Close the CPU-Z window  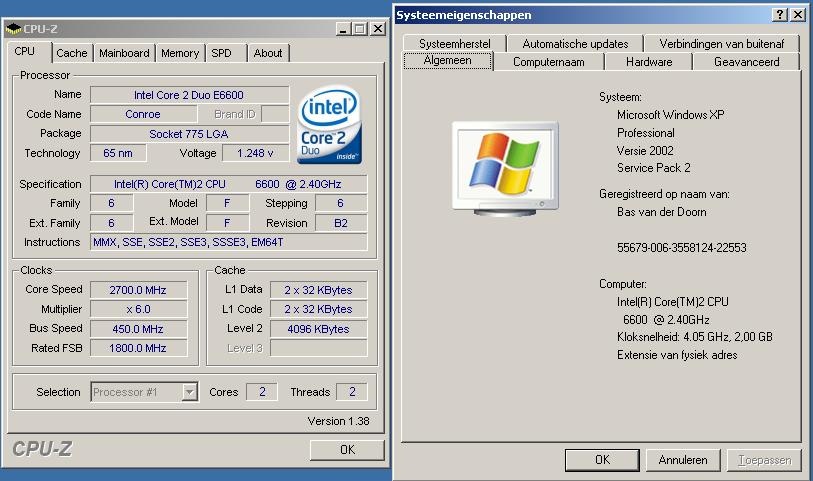[379, 29]
